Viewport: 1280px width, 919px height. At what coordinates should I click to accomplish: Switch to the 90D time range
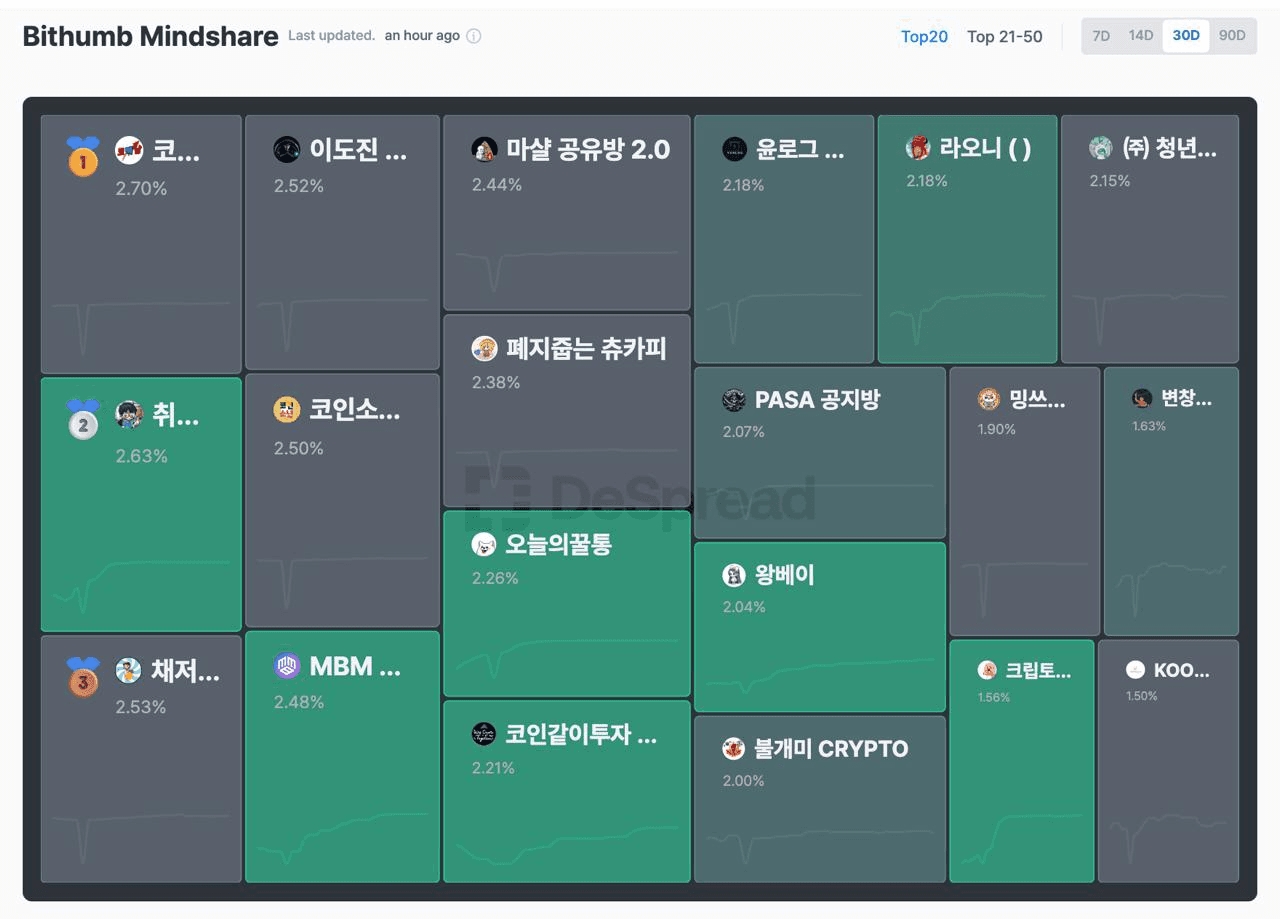1232,36
